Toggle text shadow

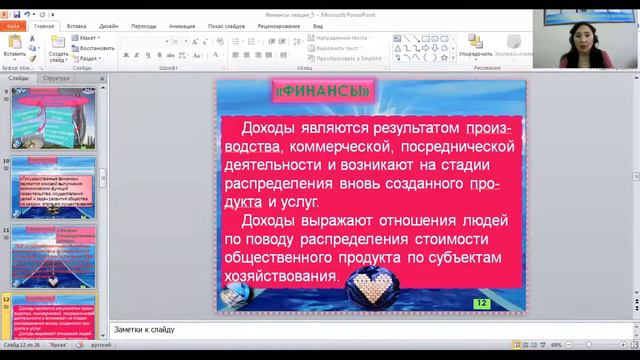[160, 55]
